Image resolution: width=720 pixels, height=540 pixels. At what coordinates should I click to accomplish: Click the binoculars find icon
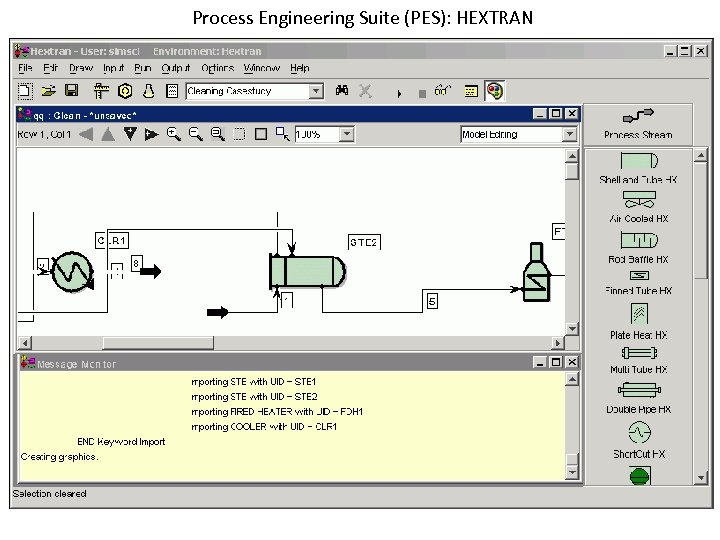click(x=342, y=90)
